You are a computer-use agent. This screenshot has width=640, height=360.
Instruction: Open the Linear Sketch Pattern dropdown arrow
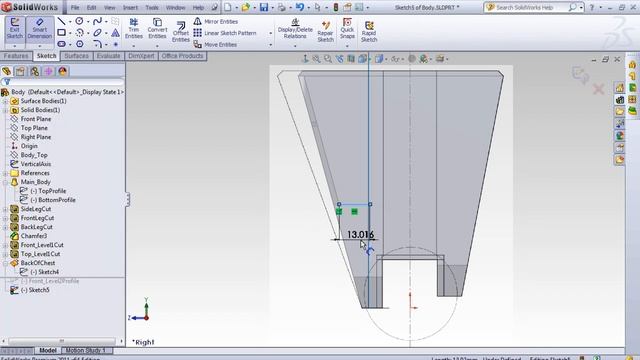[x=270, y=33]
